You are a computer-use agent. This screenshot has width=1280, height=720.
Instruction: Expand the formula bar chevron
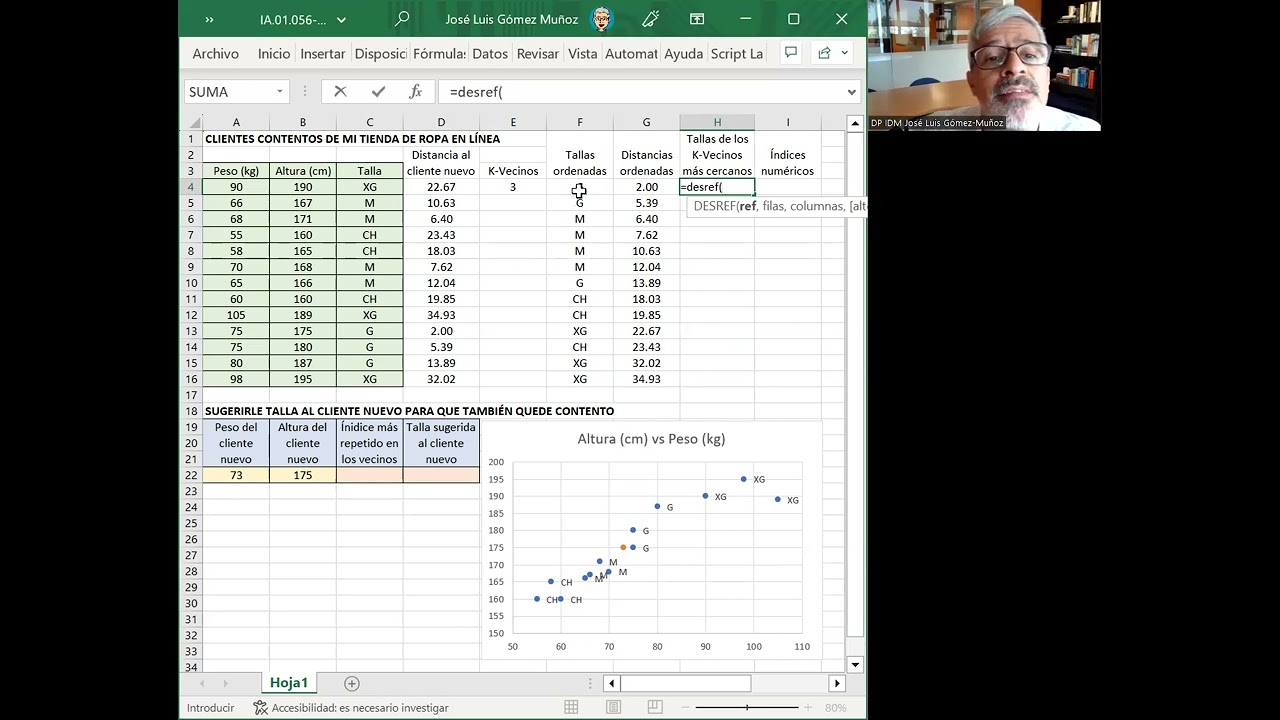[x=851, y=91]
